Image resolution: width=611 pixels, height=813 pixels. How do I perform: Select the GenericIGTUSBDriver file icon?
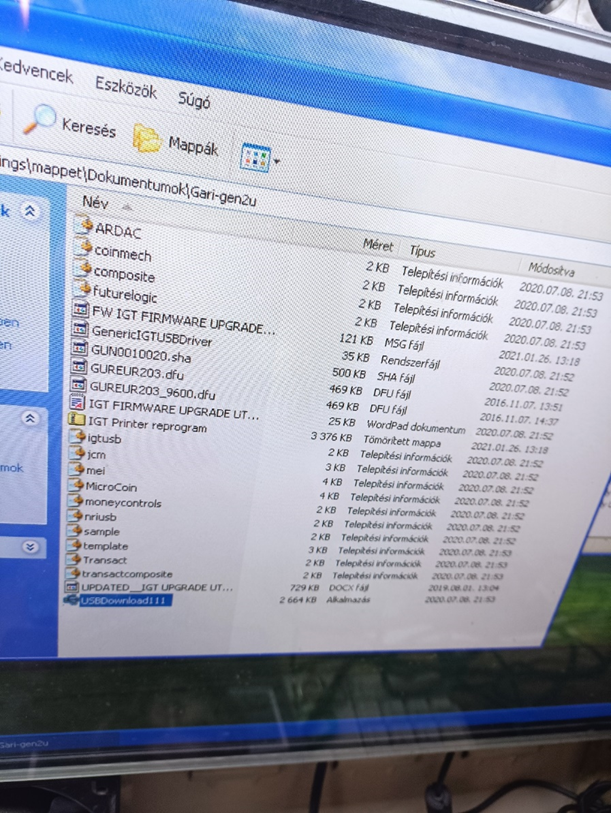(x=80, y=328)
